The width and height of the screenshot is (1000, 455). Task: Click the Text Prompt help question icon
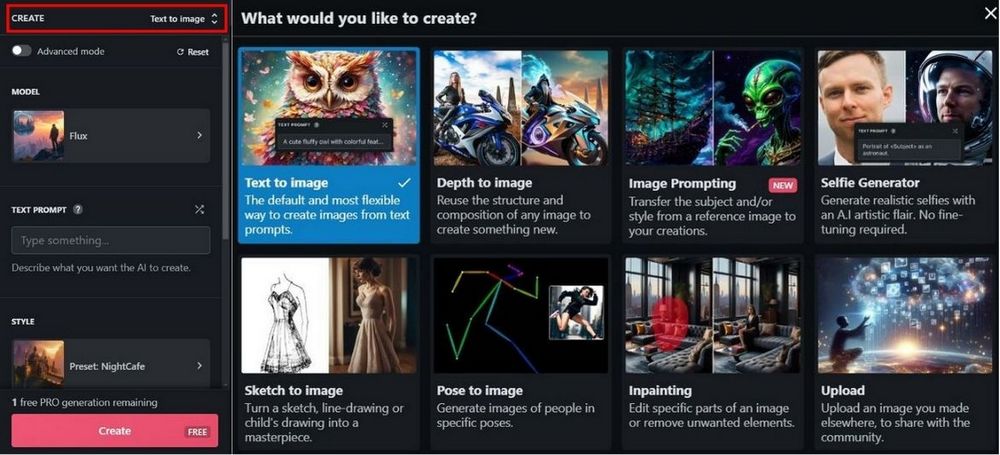tap(78, 209)
